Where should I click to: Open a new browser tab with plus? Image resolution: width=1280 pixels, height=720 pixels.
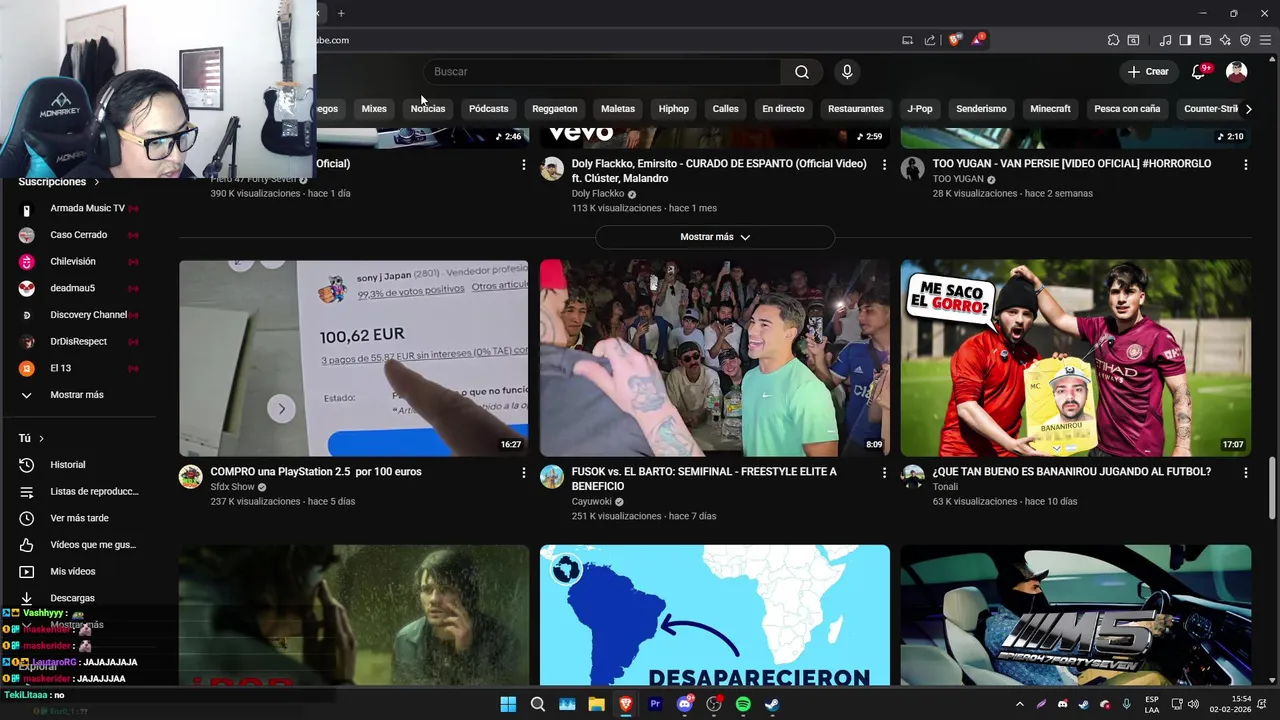(x=341, y=13)
